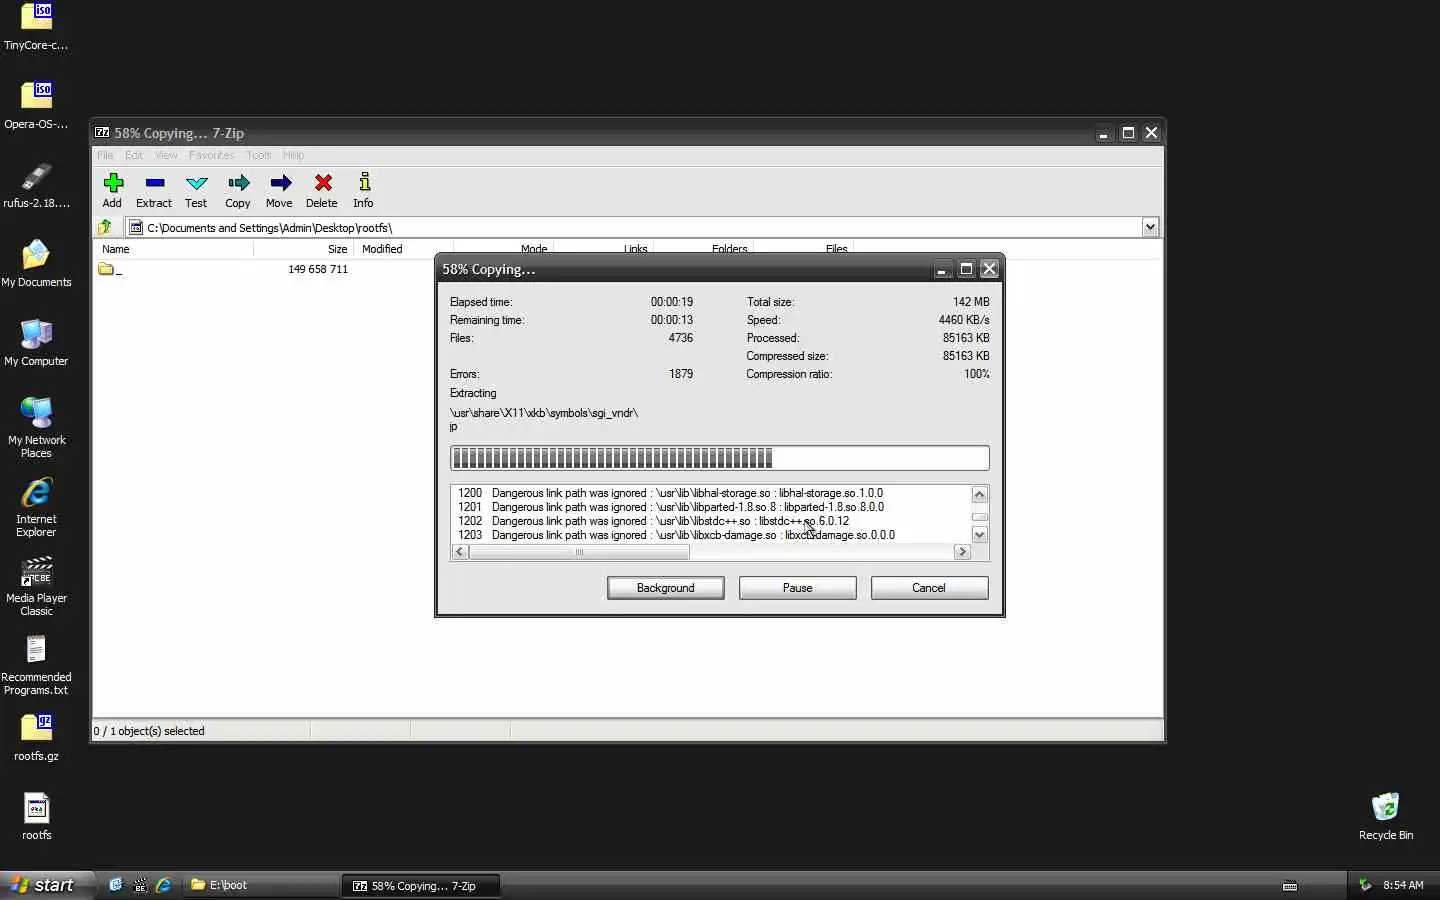Select error row 1202 libstdc++.so
Image resolution: width=1440 pixels, height=900 pixels.
point(654,521)
